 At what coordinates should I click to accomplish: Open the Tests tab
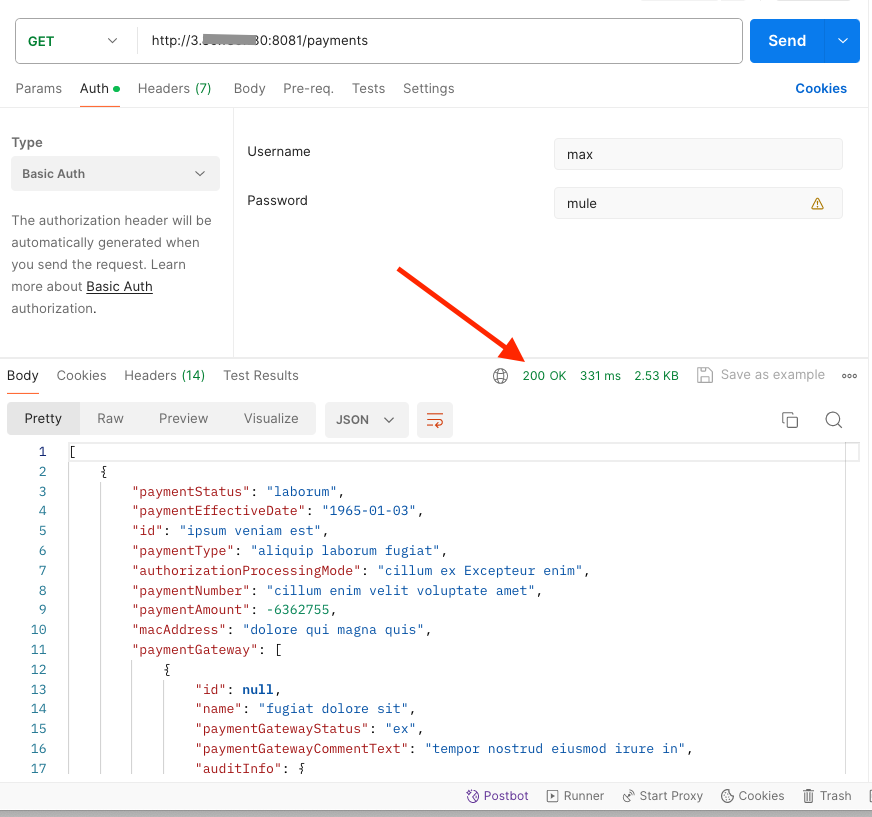click(x=368, y=88)
